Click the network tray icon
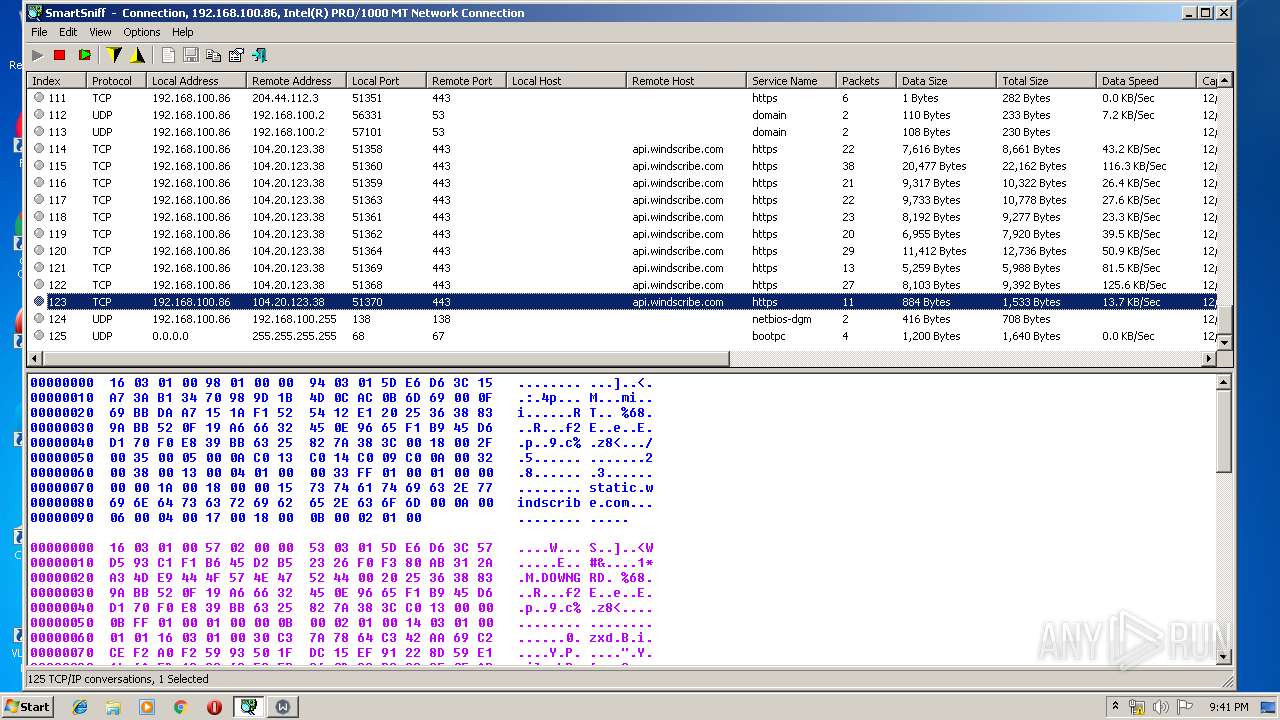The width and height of the screenshot is (1280, 720). coord(1137,707)
